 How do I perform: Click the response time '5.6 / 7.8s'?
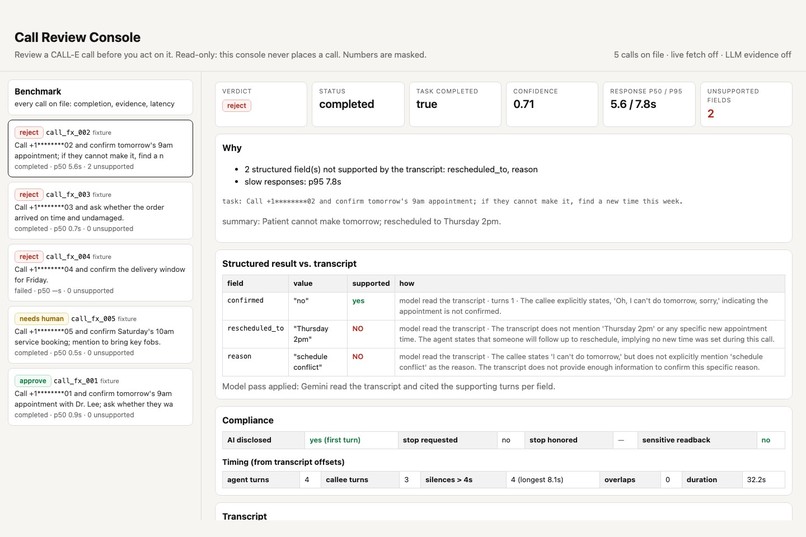coord(633,104)
